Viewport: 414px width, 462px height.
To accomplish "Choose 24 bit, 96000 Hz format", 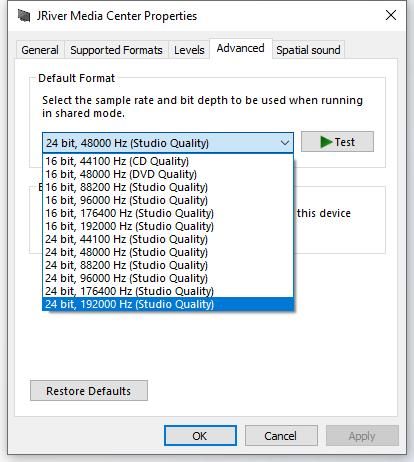I will click(168, 278).
